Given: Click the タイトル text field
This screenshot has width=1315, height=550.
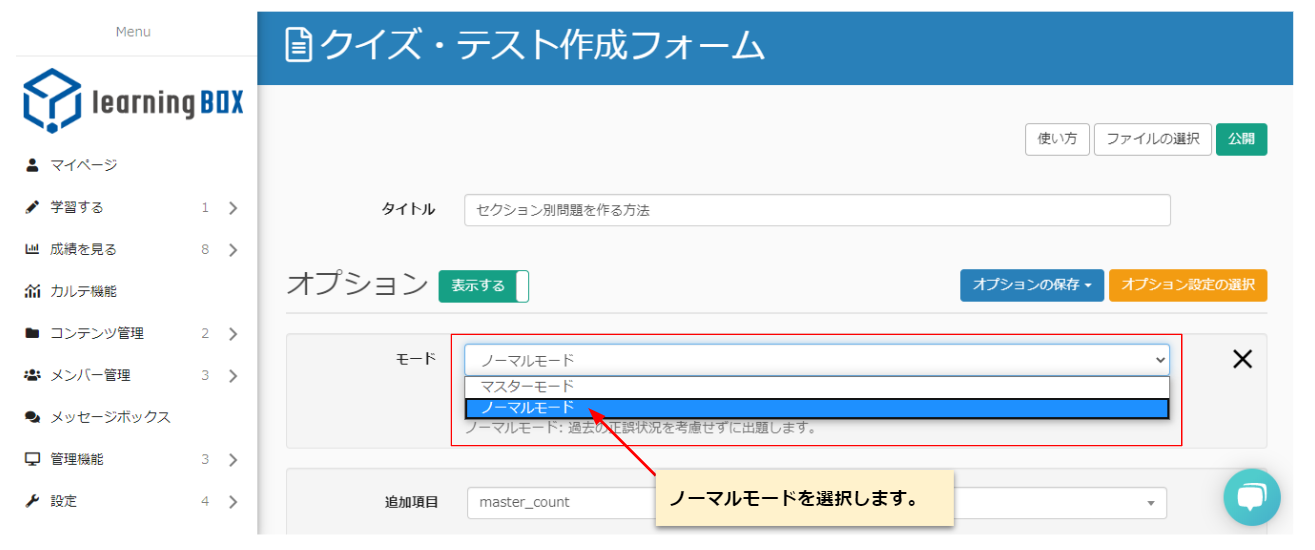Looking at the screenshot, I should pos(816,210).
